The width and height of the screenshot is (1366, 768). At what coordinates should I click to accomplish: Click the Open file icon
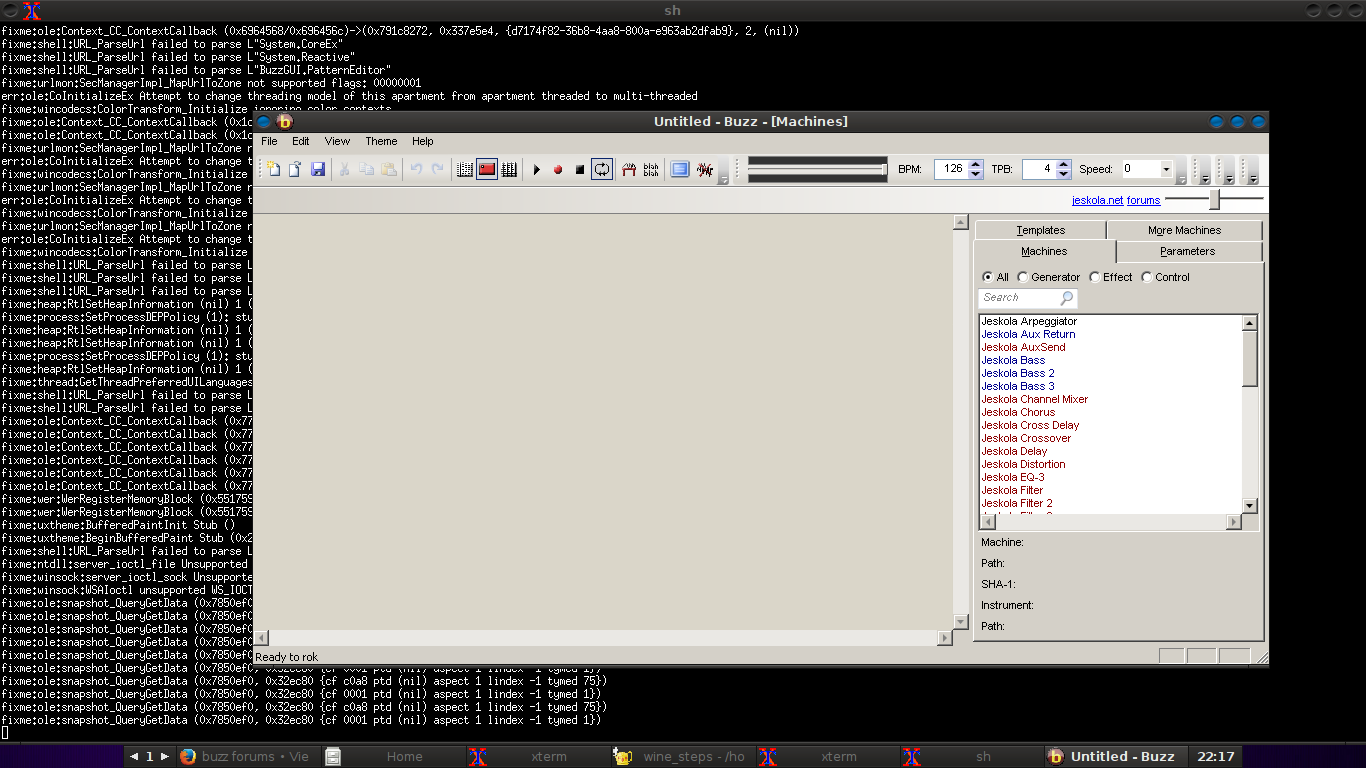click(x=295, y=169)
